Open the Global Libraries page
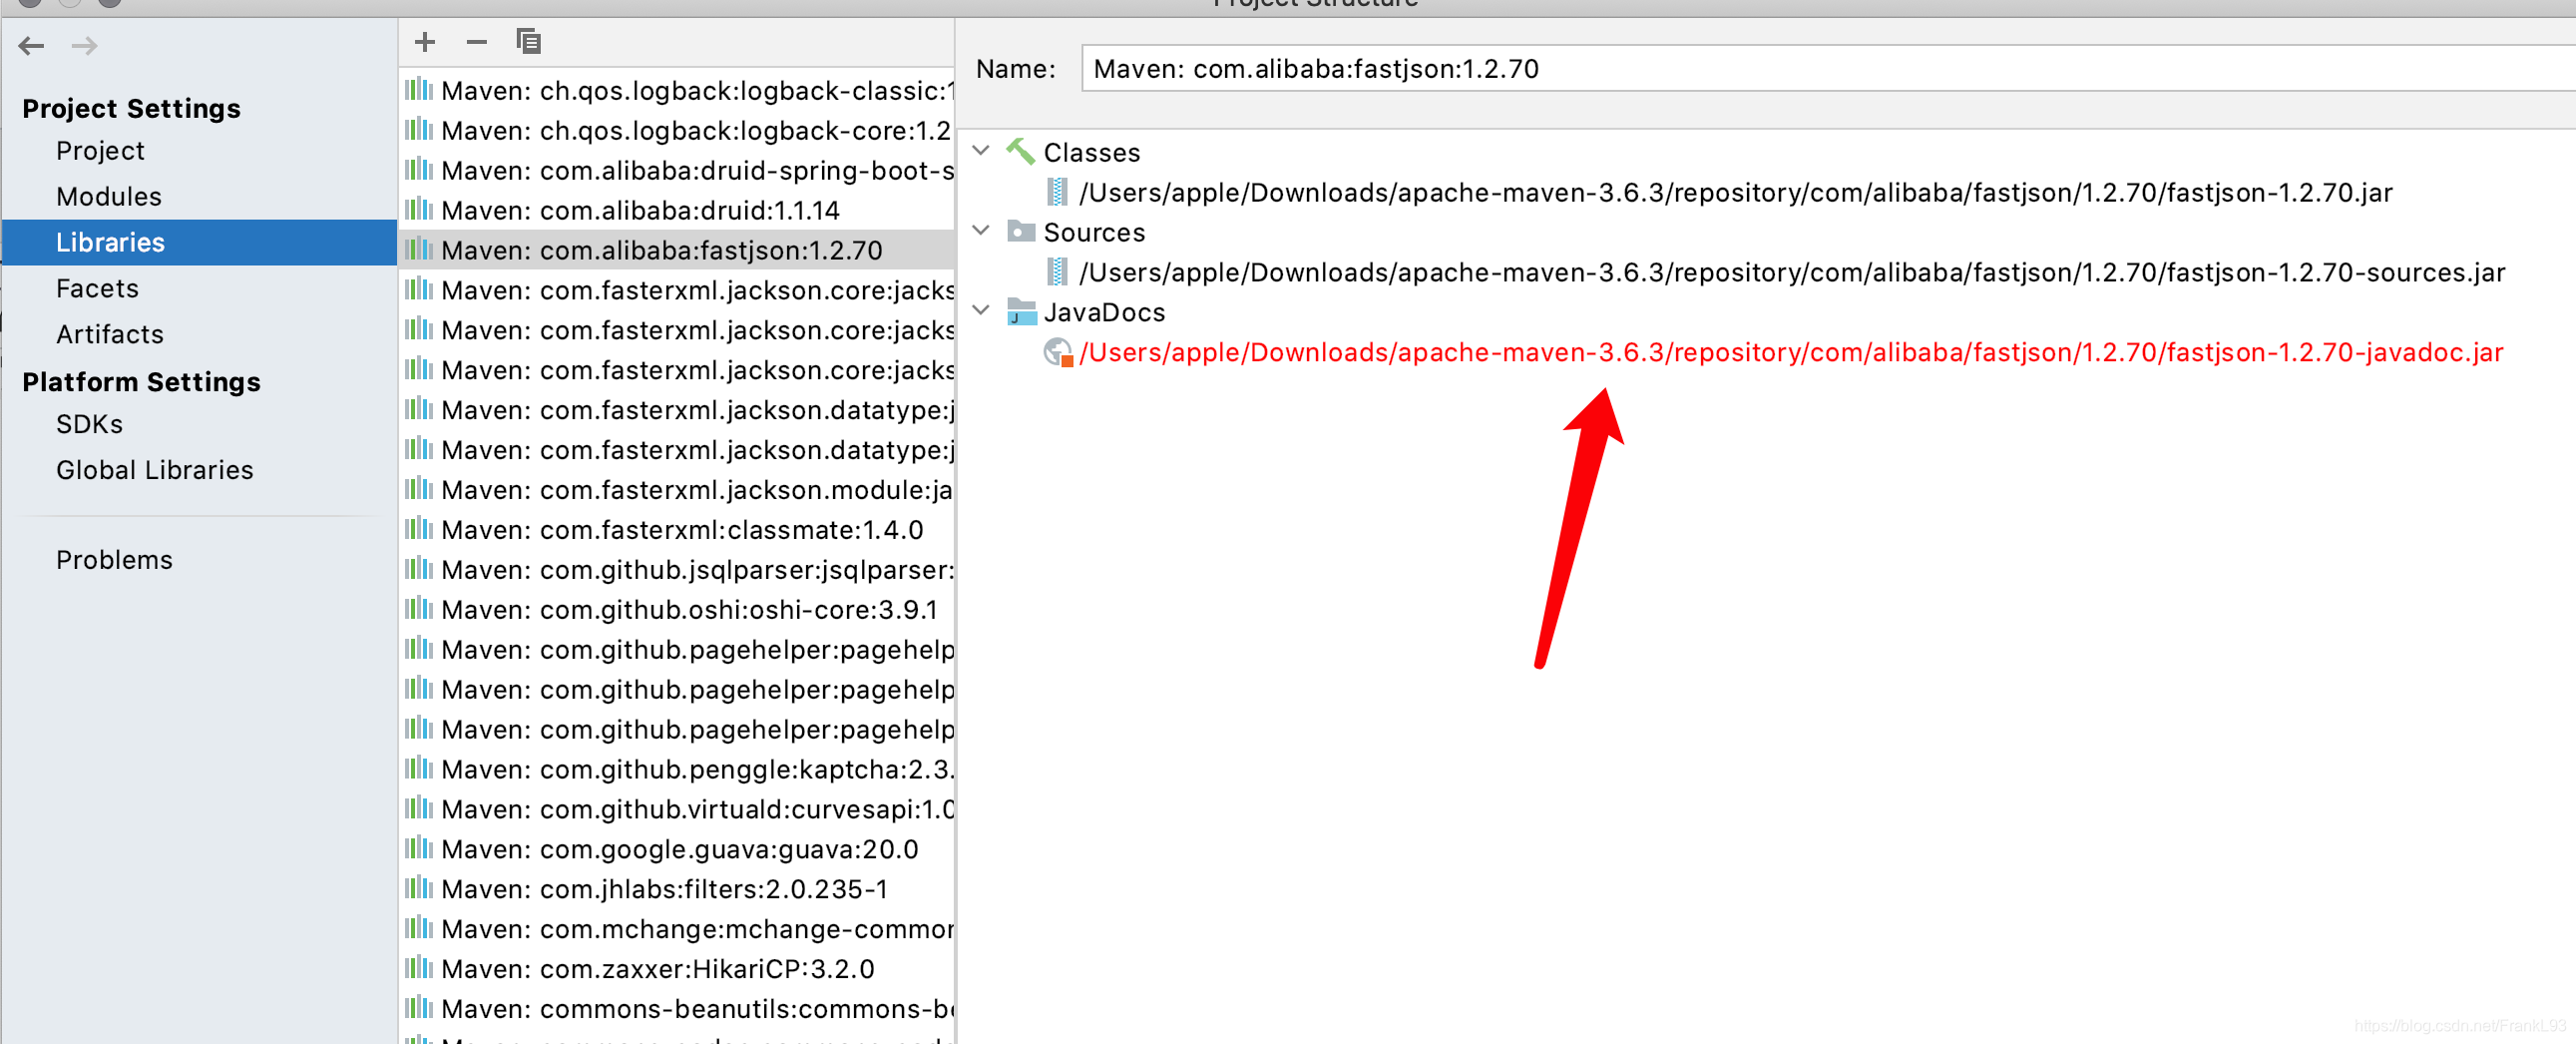 tap(155, 471)
